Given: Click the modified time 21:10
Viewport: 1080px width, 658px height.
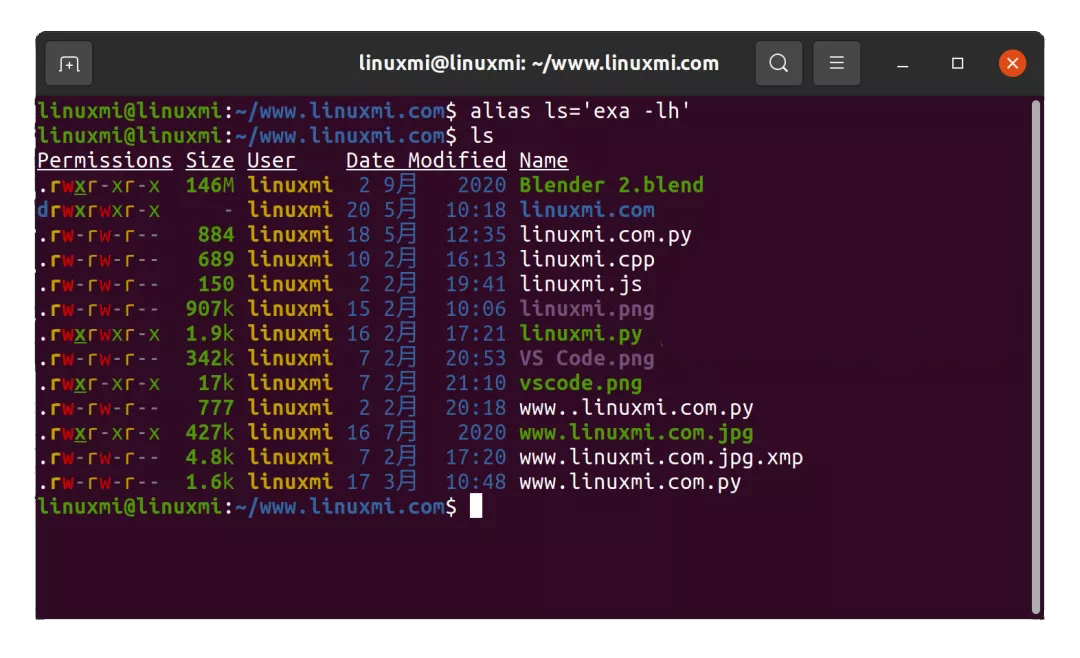Looking at the screenshot, I should click(475, 383).
